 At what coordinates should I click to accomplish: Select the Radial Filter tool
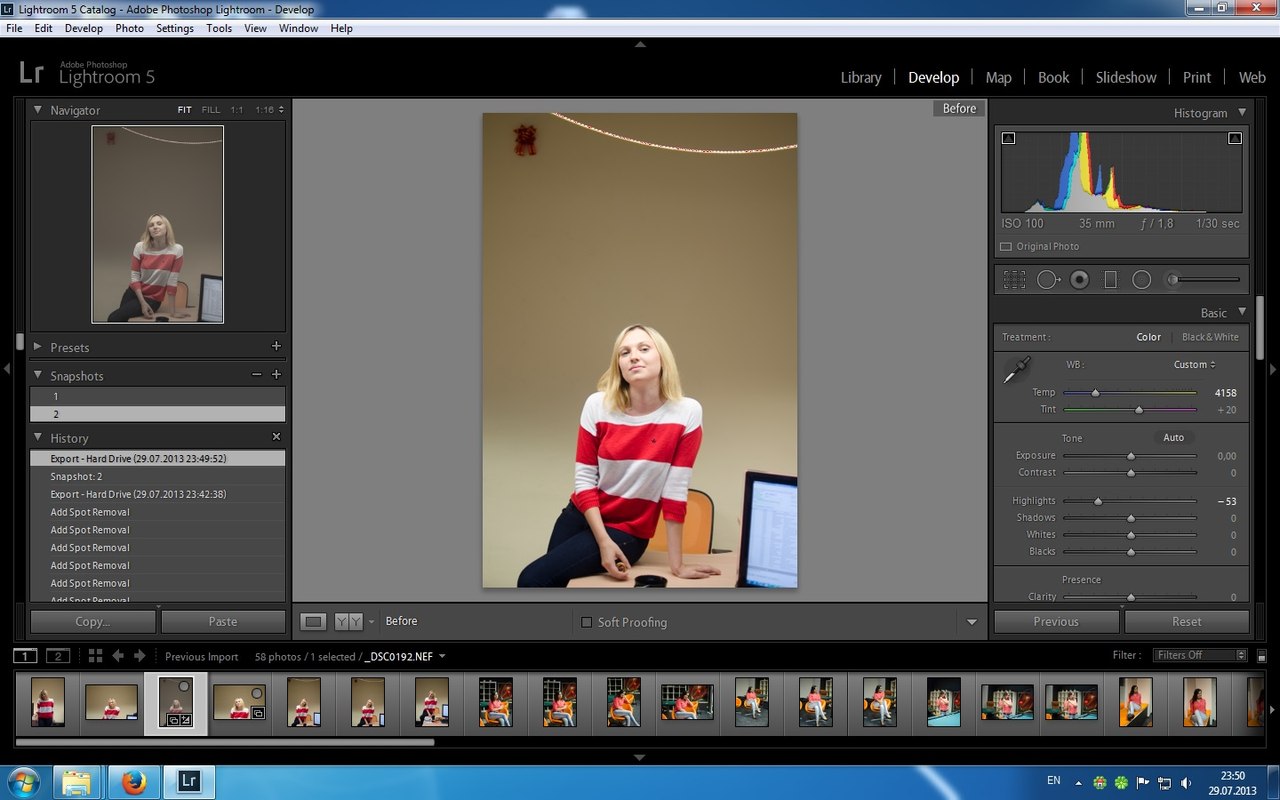[x=1141, y=280]
